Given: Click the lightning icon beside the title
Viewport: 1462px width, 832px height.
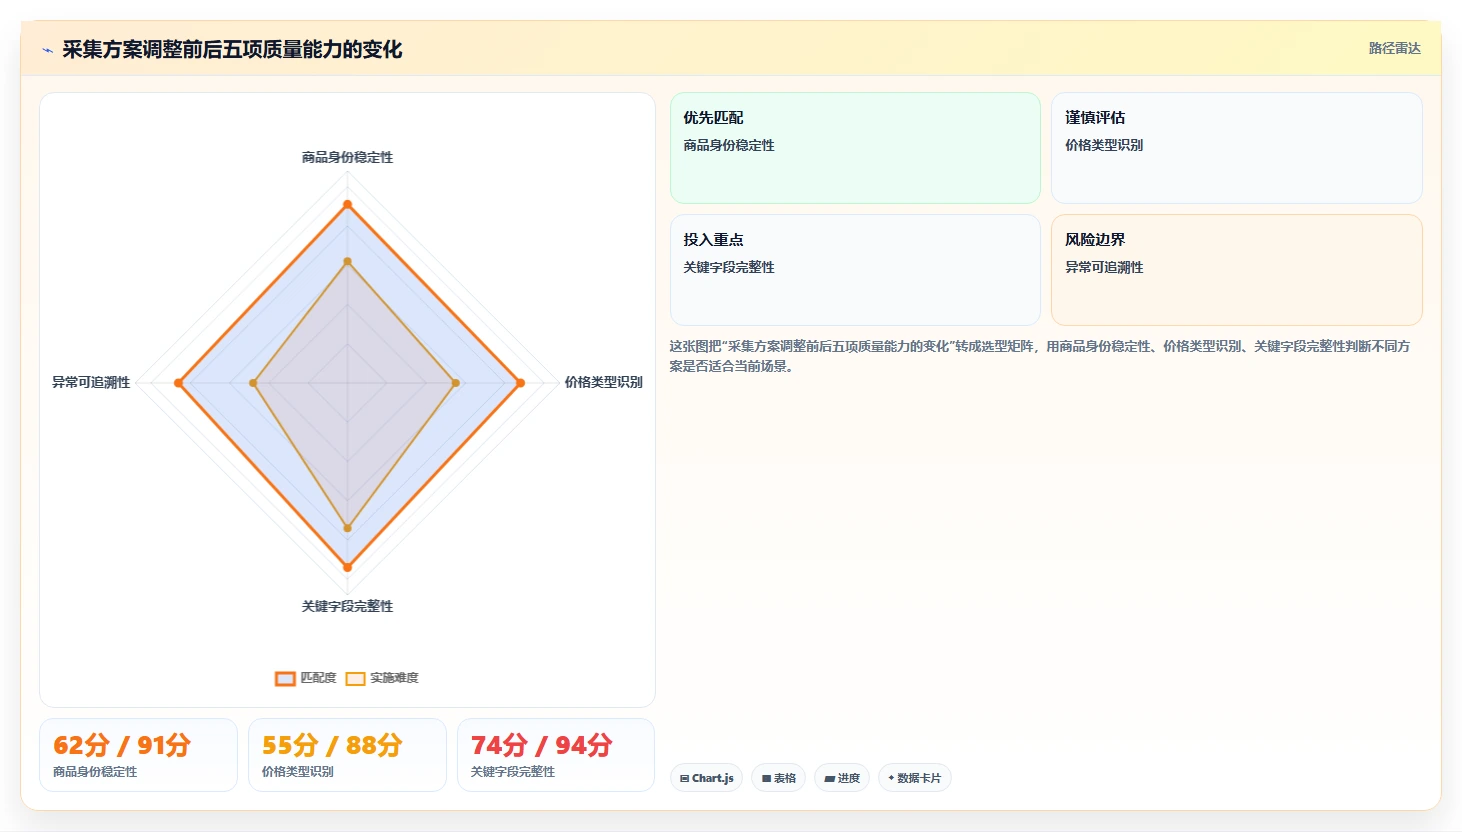Looking at the screenshot, I should pos(47,50).
